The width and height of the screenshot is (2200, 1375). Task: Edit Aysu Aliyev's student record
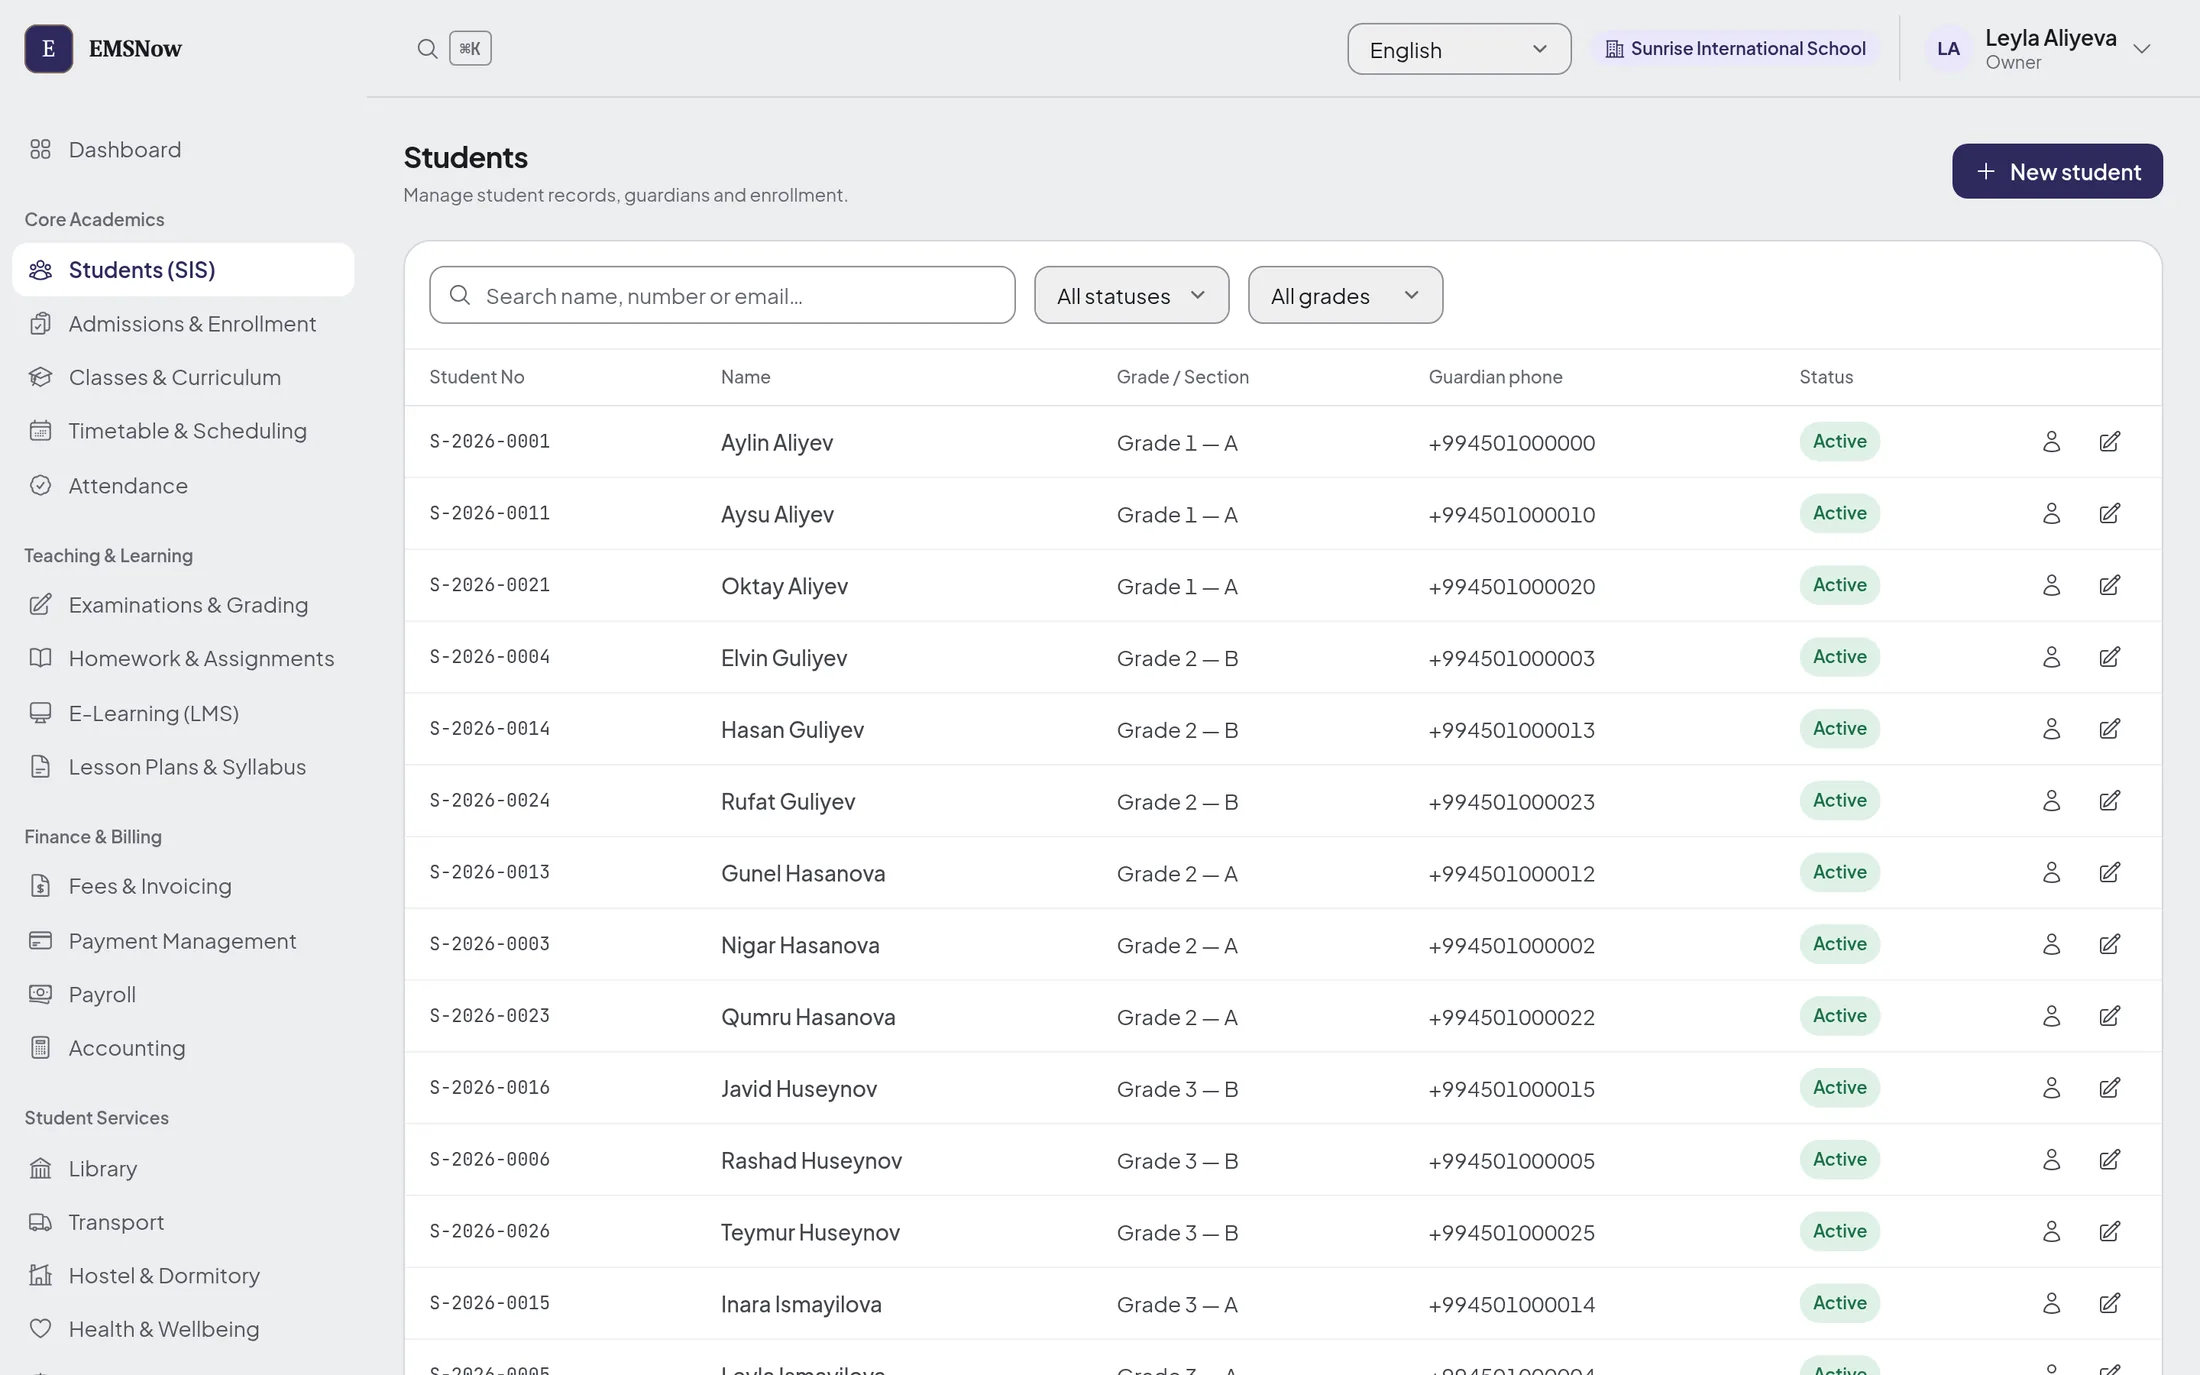coord(2109,514)
